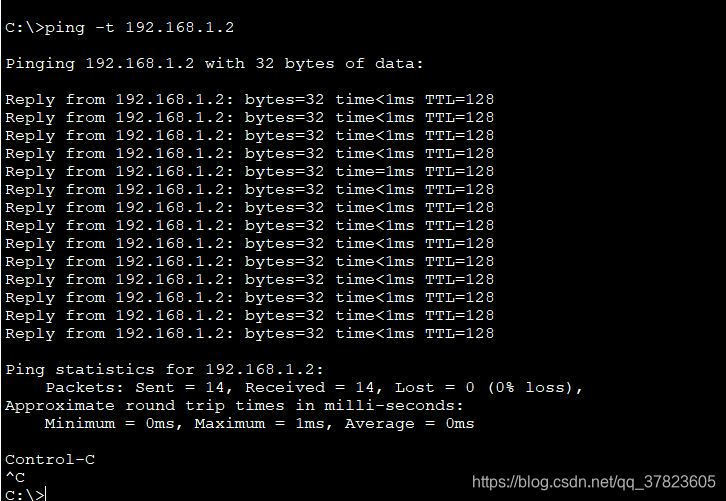The height and width of the screenshot is (501, 726).
Task: Click the '^C' line above the prompt
Action: (x=15, y=477)
